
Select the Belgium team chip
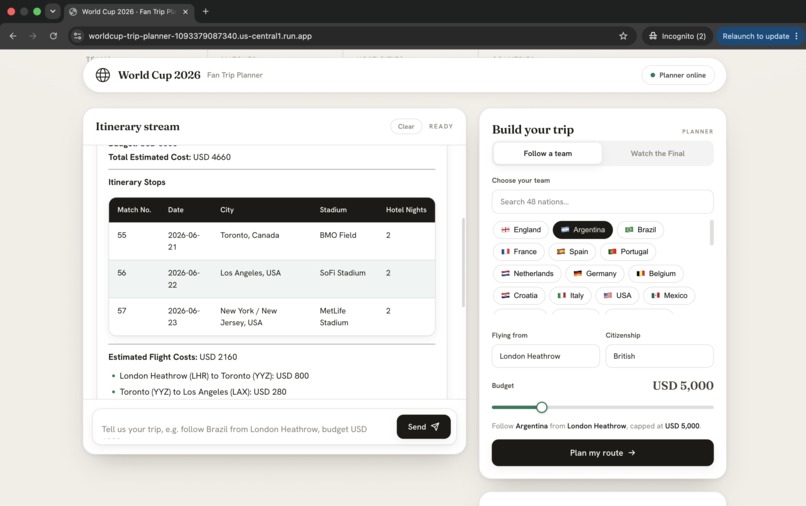point(656,274)
